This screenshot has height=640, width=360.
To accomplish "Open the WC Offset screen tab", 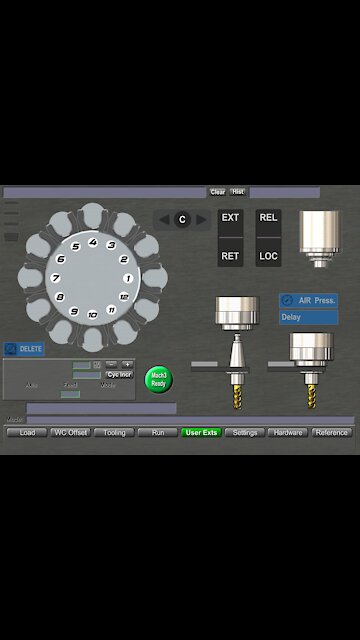I will point(71,433).
